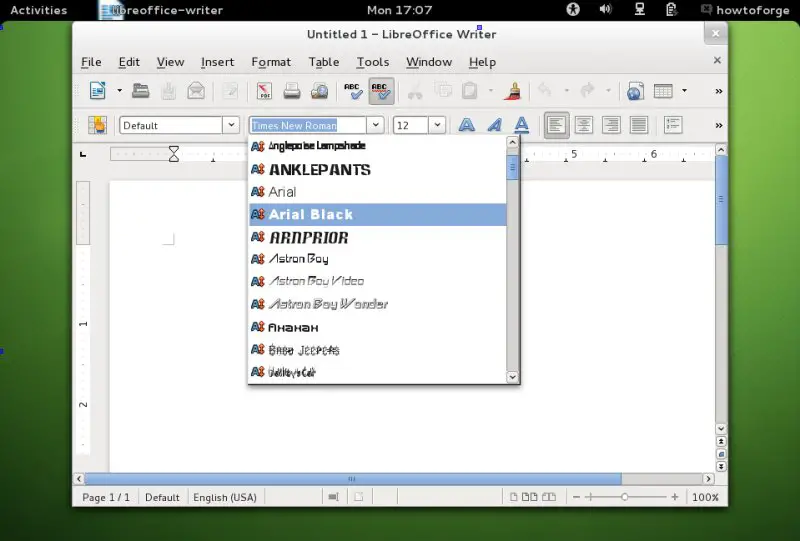800x541 pixels.
Task: Click the font list scroll down arrow
Action: tap(513, 377)
